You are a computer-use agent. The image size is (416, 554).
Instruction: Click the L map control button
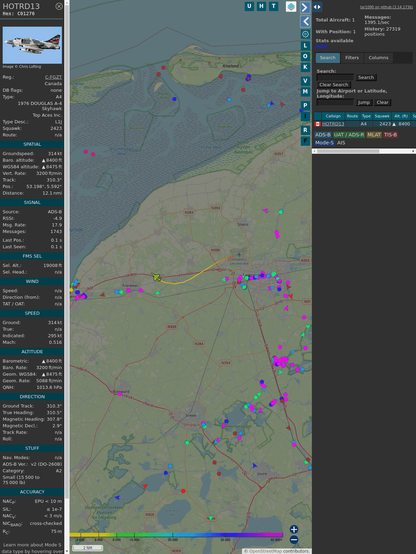(x=305, y=46)
